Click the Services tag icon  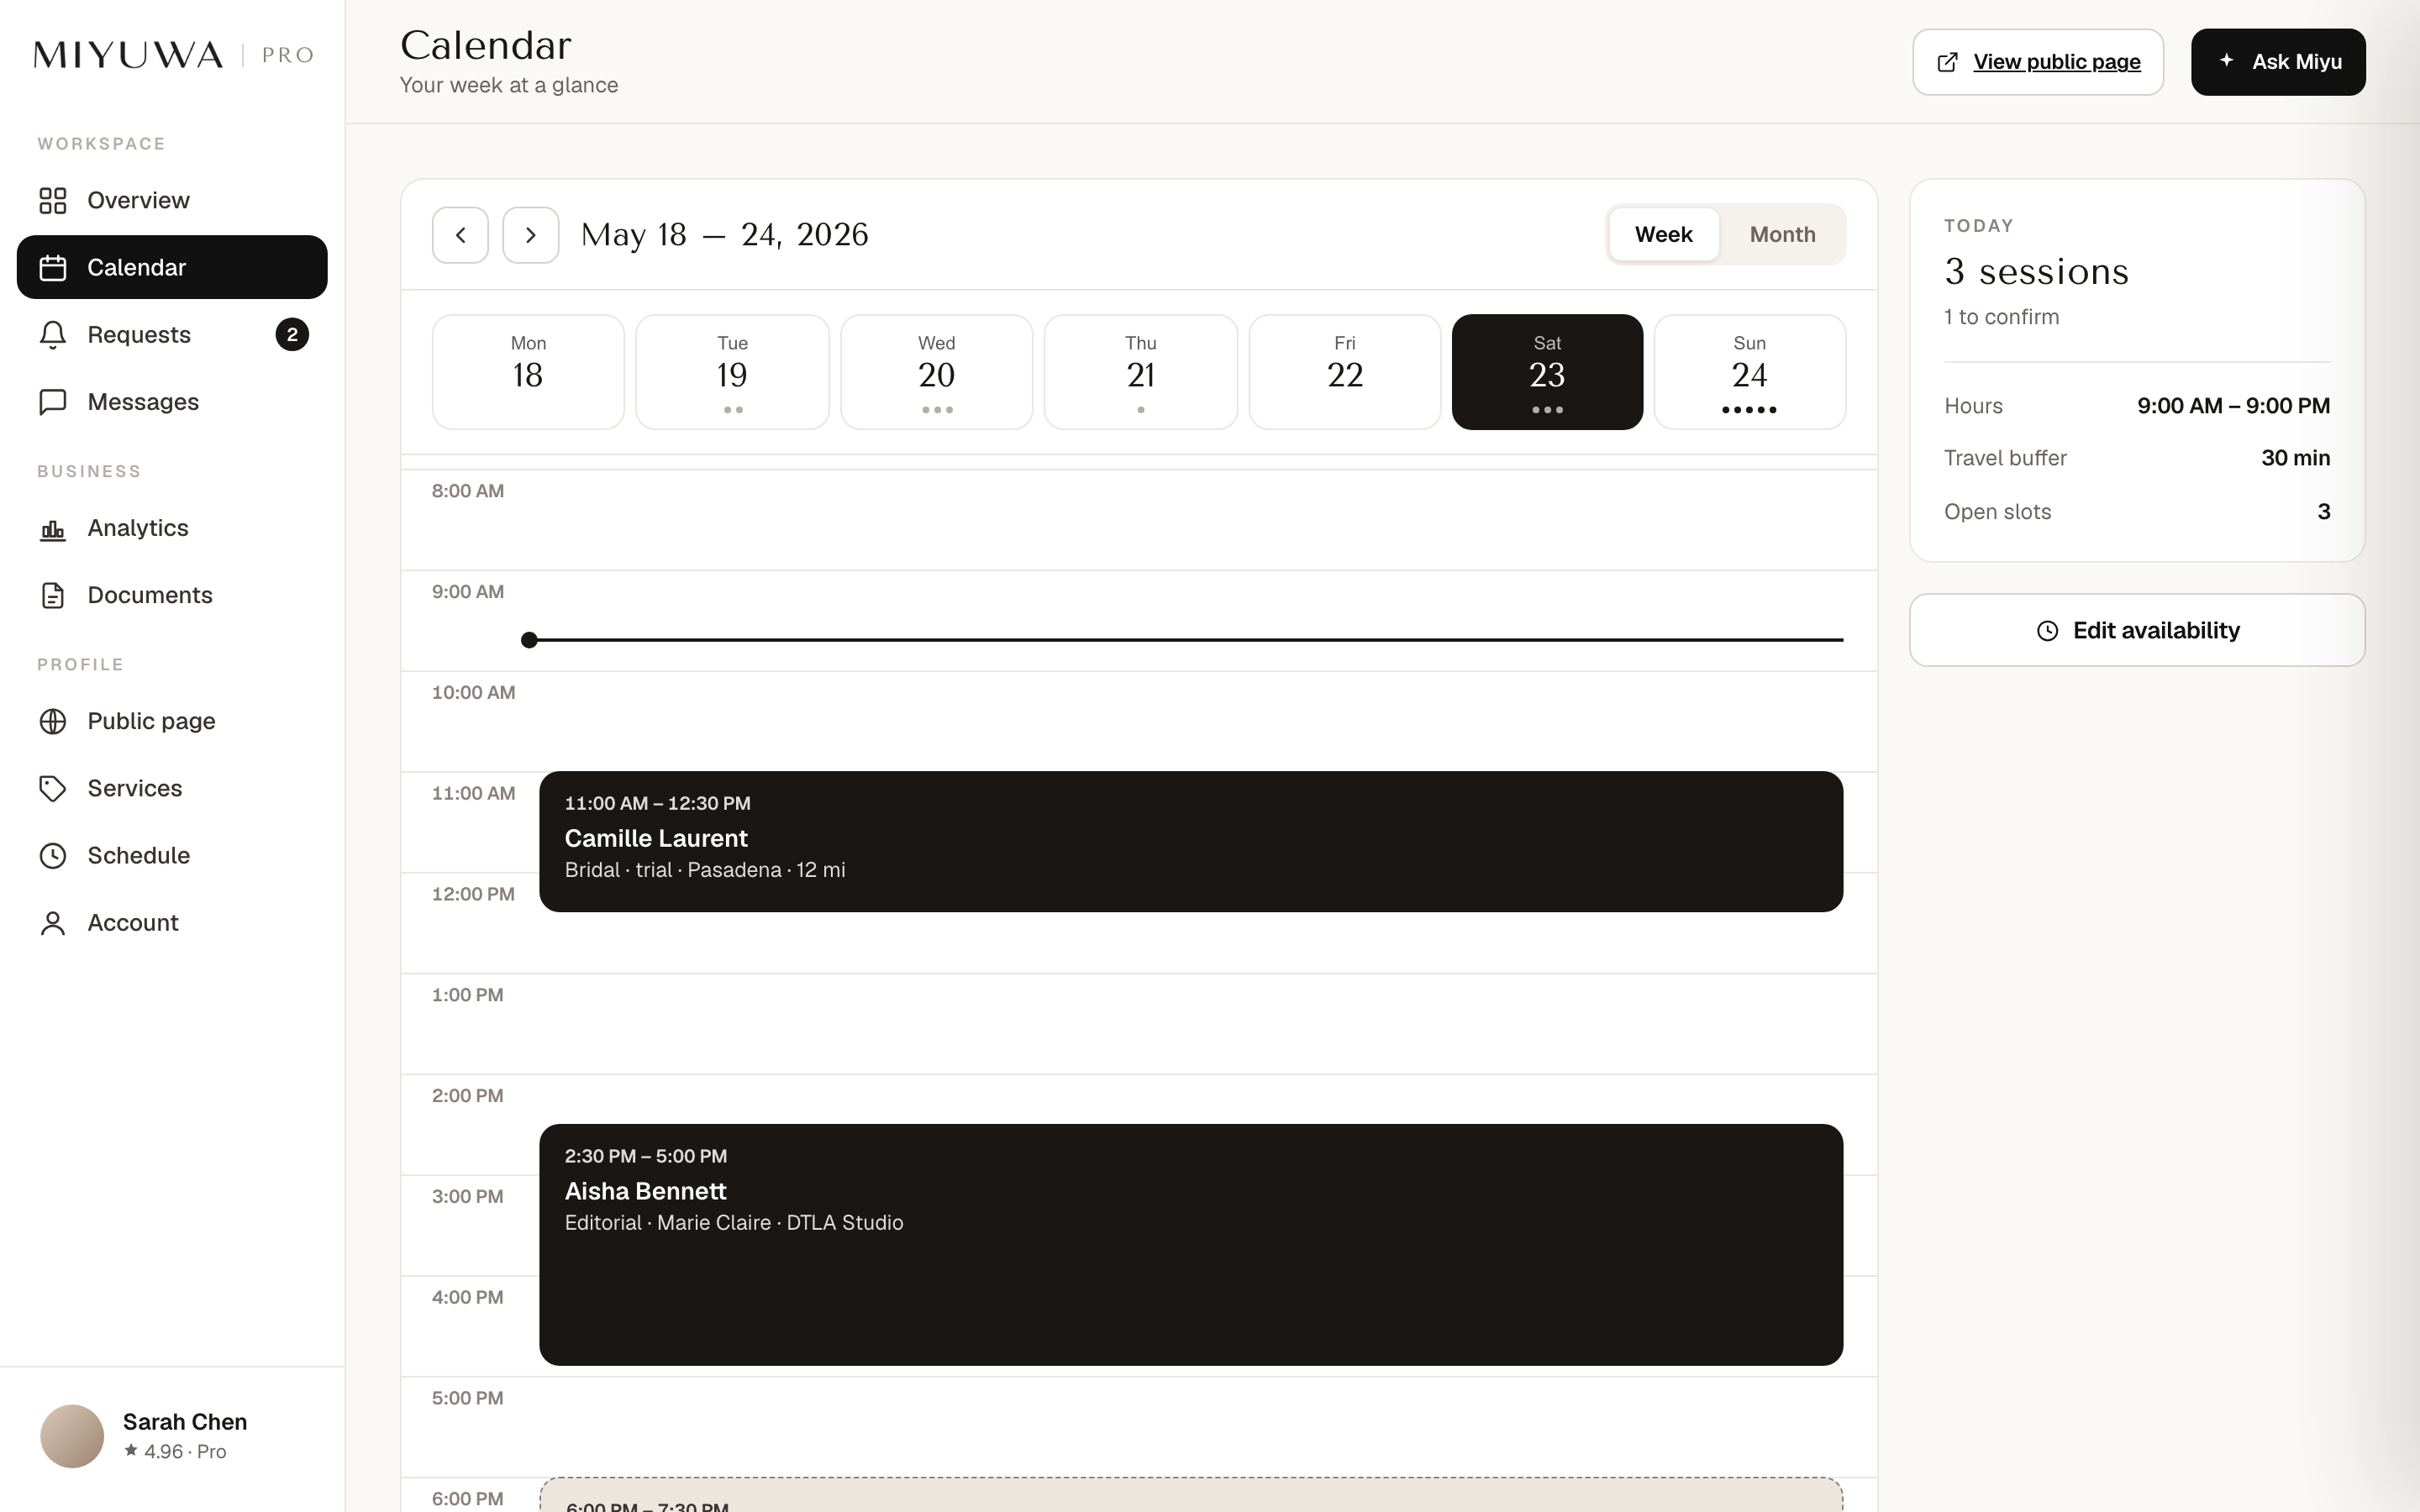pyautogui.click(x=52, y=788)
